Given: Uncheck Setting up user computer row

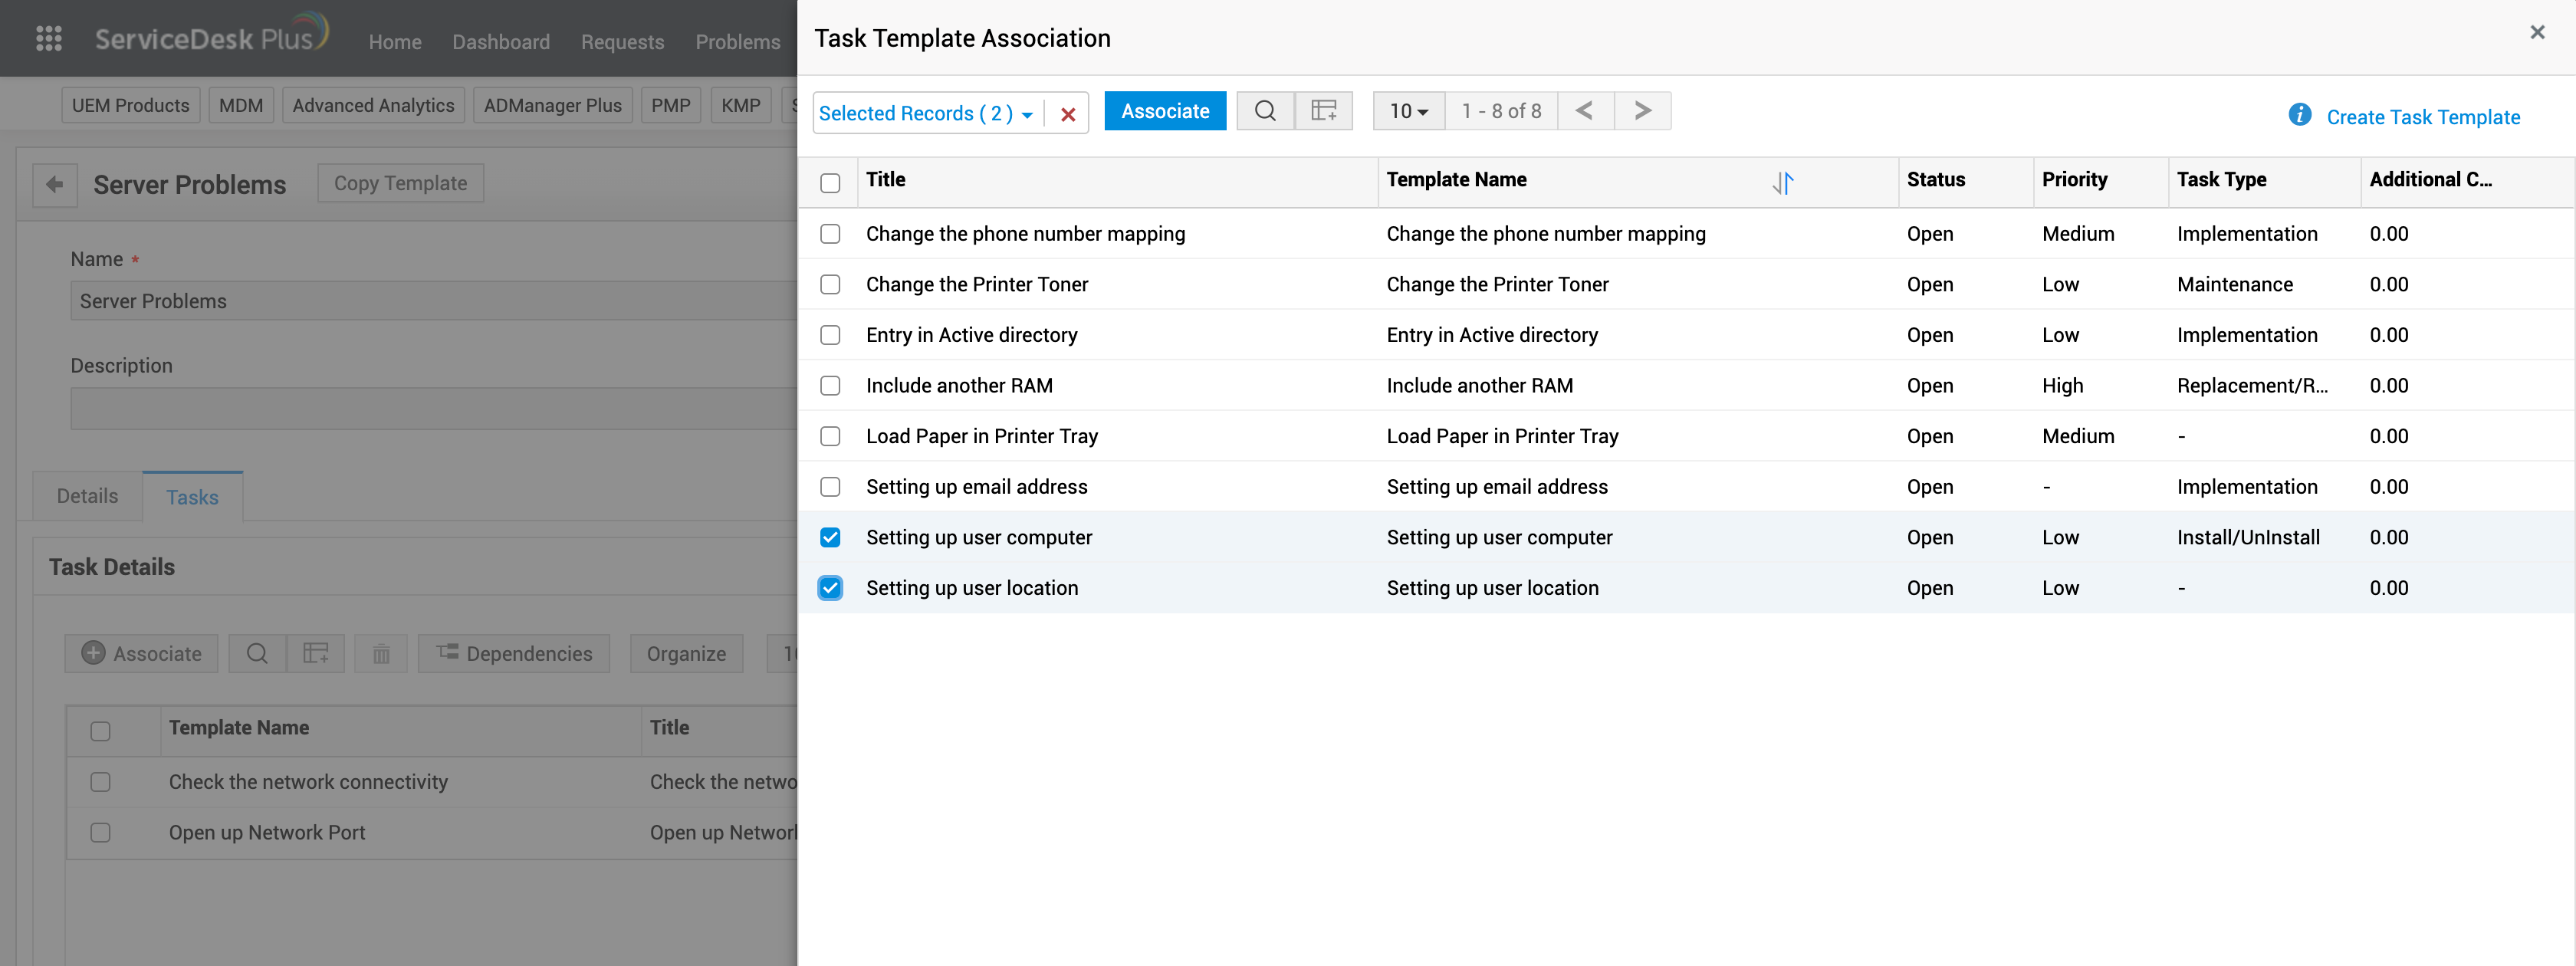Looking at the screenshot, I should click(x=830, y=538).
